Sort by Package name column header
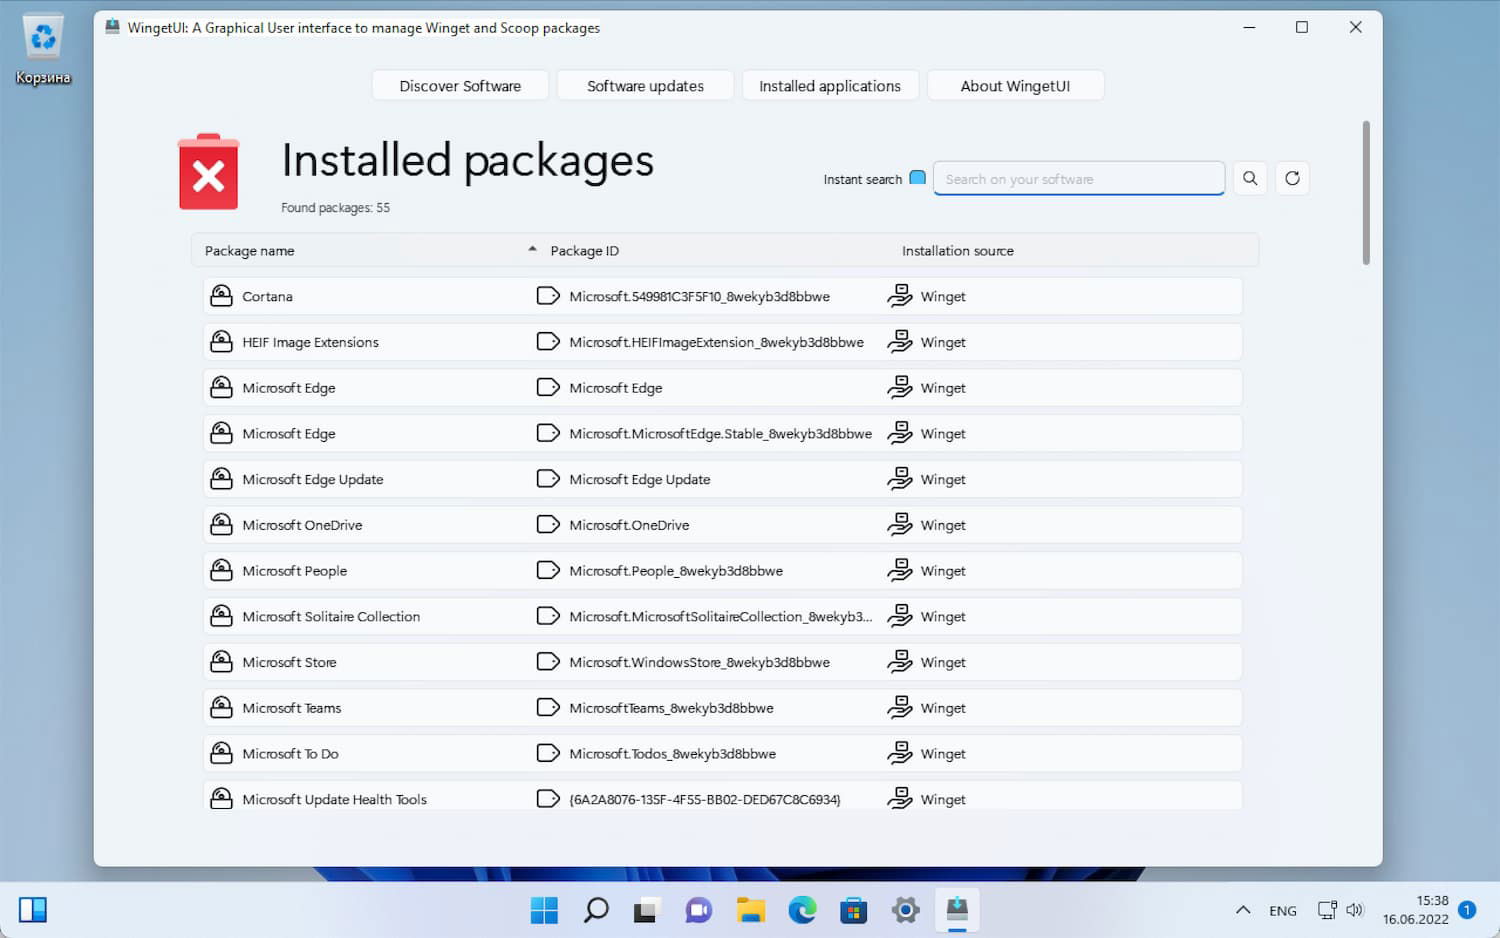This screenshot has width=1500, height=938. click(x=250, y=251)
